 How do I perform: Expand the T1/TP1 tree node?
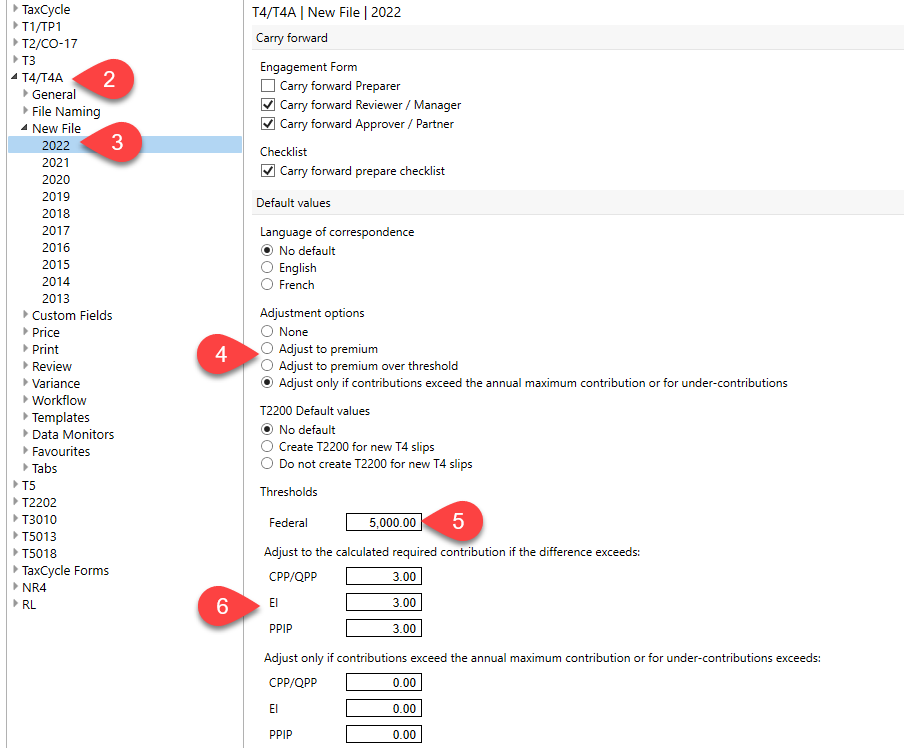pos(16,25)
